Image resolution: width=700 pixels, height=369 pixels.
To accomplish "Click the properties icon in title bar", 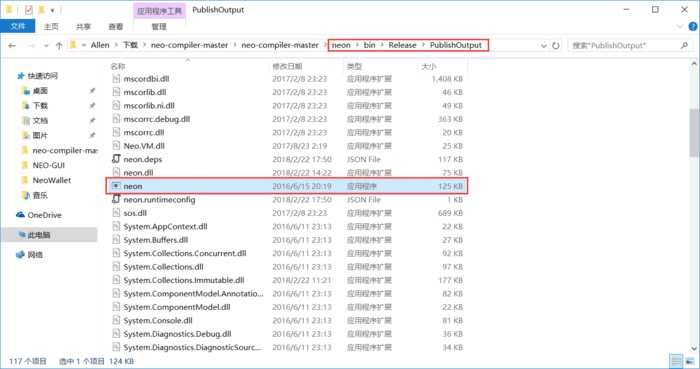I will pyautogui.click(x=29, y=9).
